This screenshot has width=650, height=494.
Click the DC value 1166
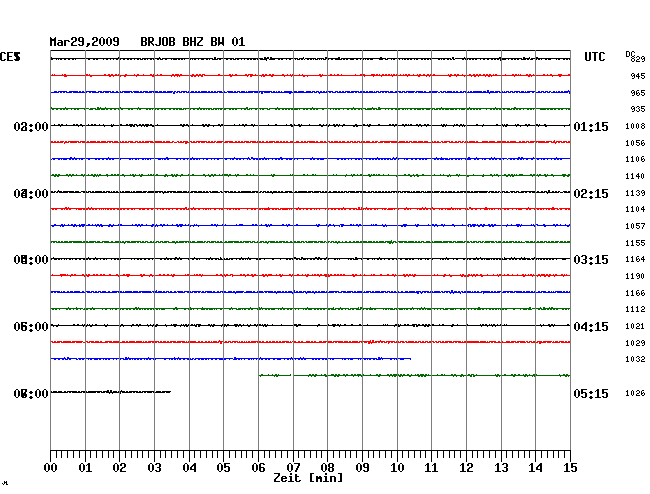click(635, 293)
